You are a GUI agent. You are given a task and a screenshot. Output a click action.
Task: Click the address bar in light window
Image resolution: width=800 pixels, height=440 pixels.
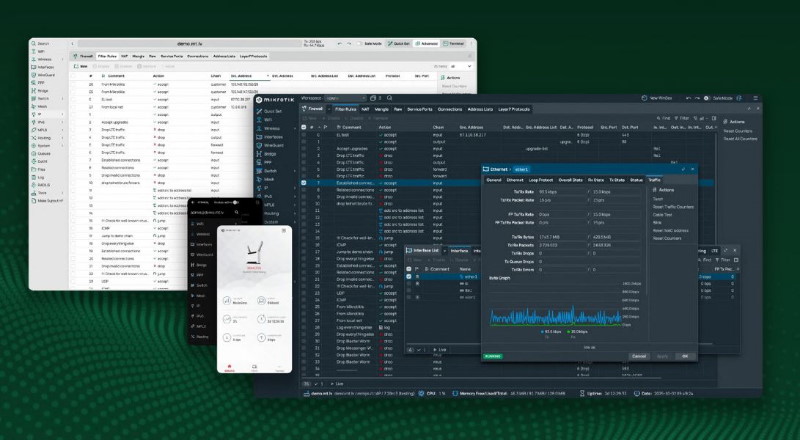[189, 44]
